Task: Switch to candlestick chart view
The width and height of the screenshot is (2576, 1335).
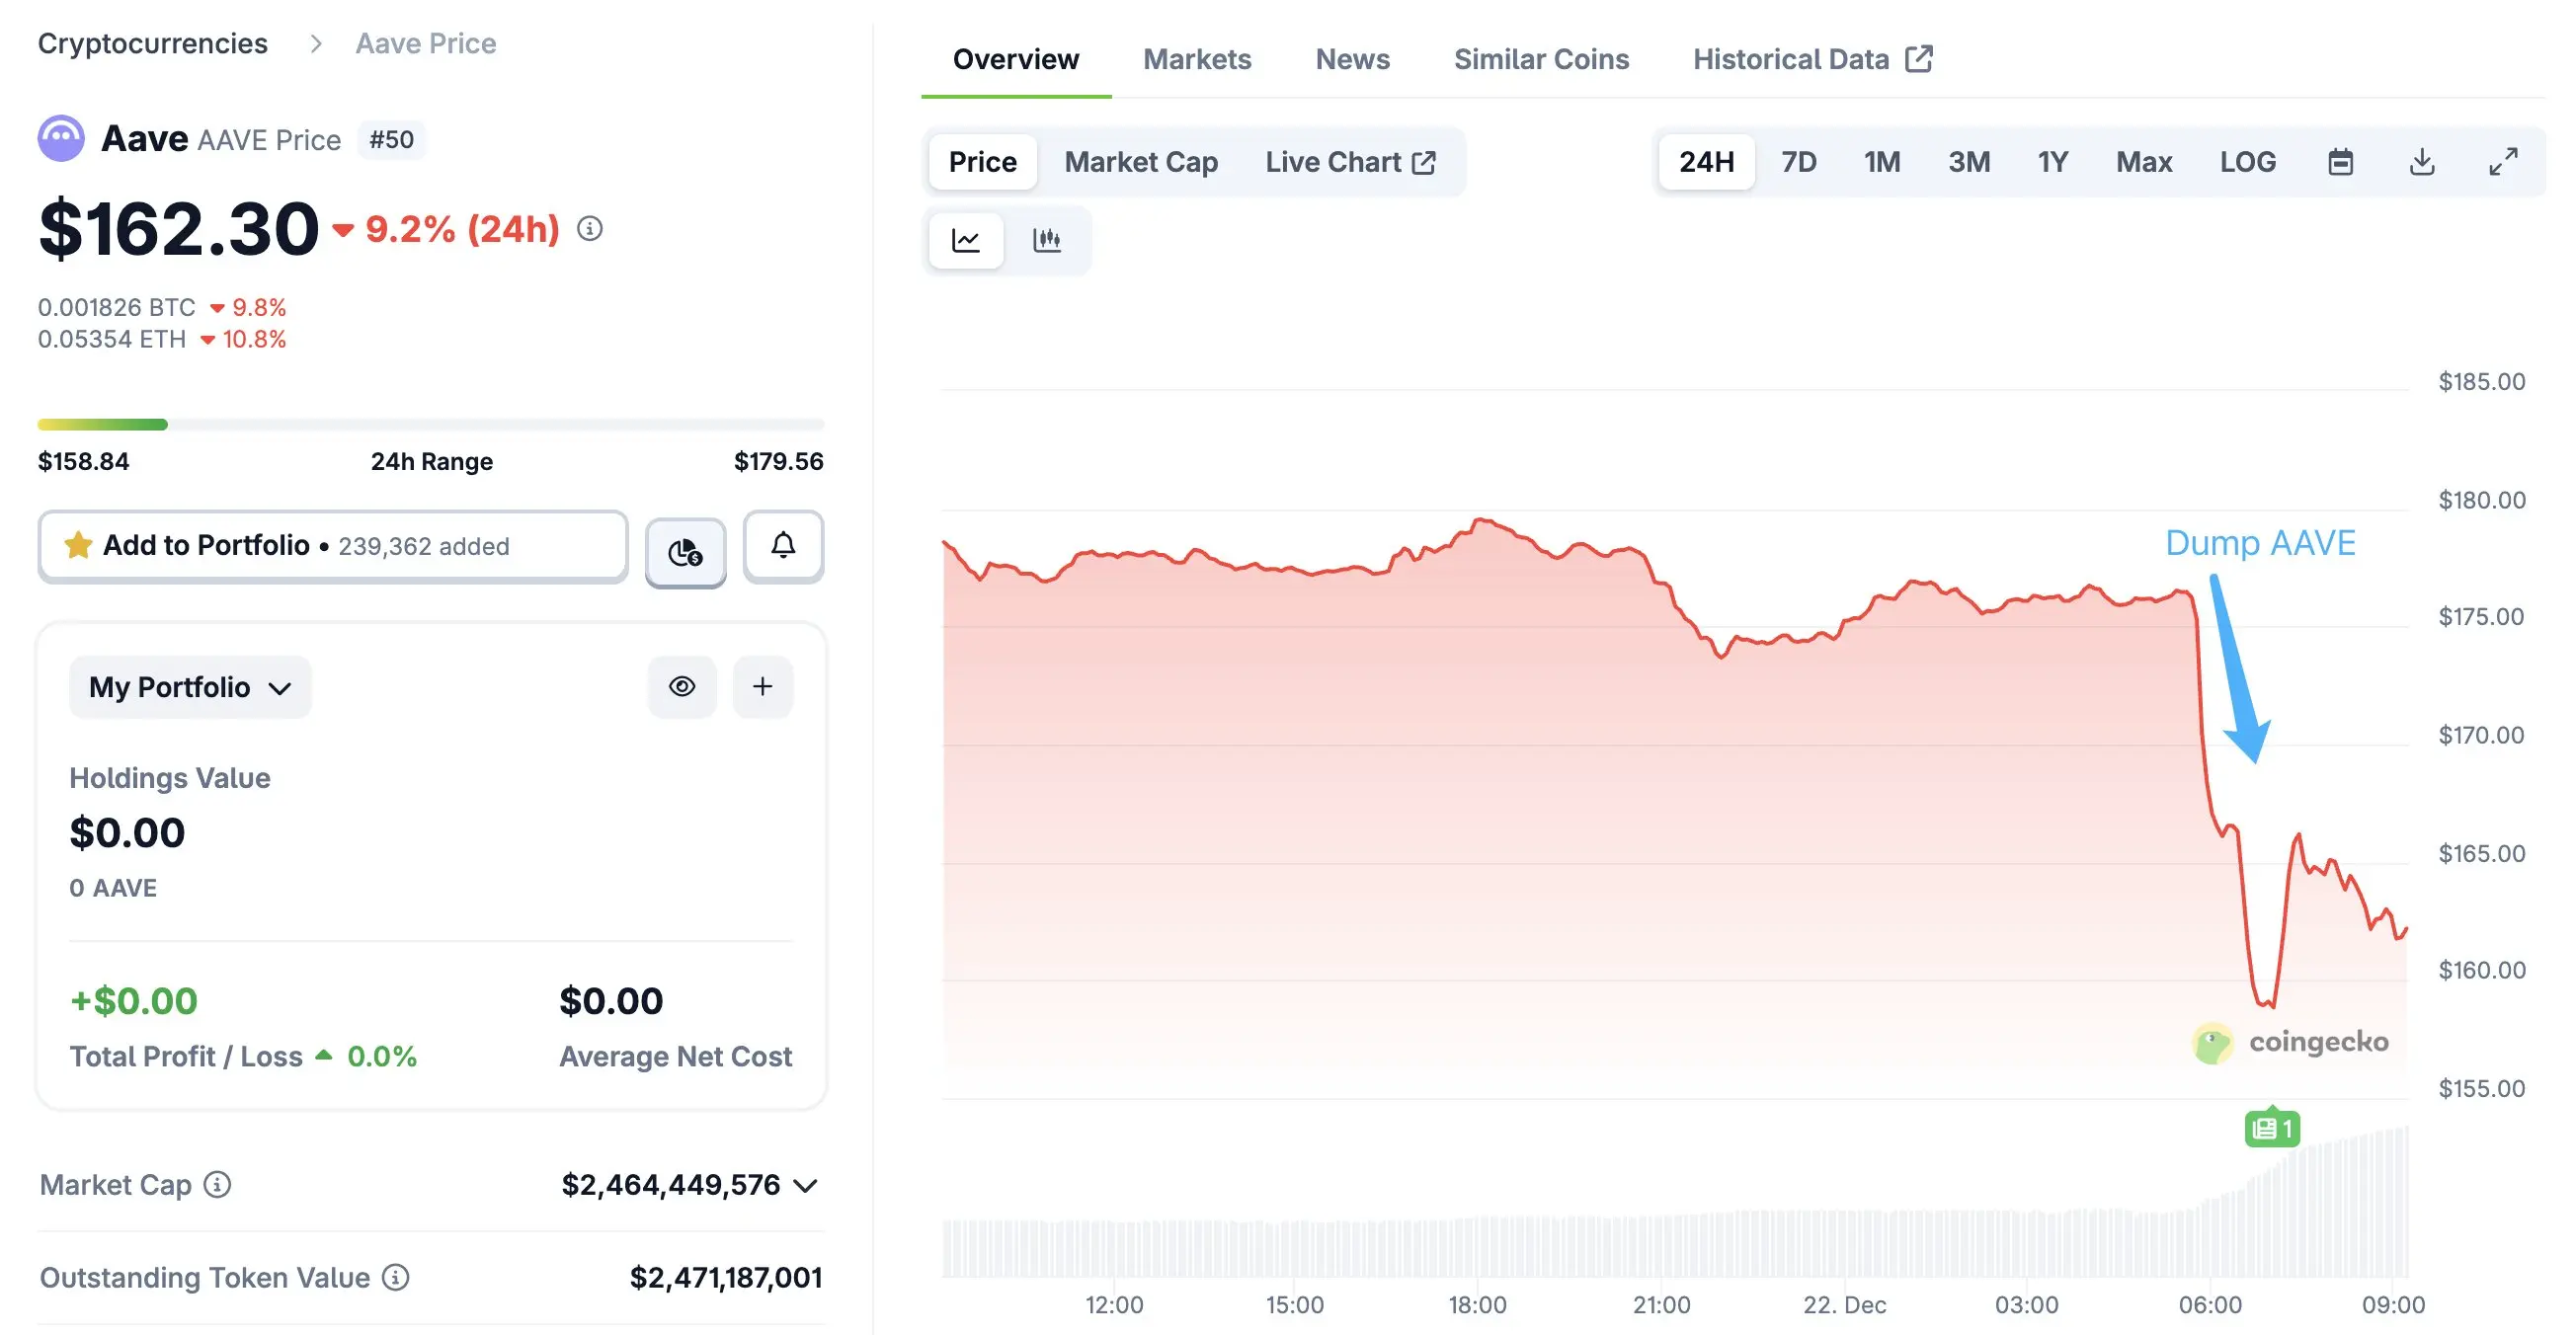Action: pos(1046,240)
